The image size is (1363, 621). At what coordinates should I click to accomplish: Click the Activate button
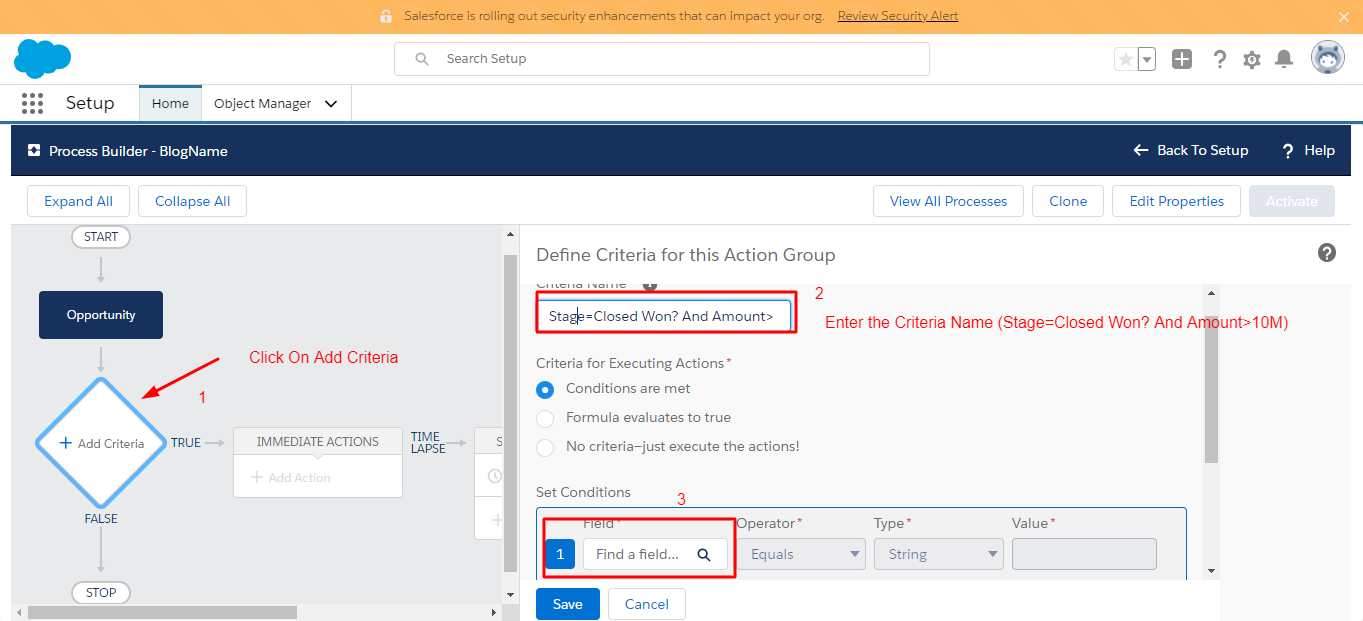point(1292,201)
